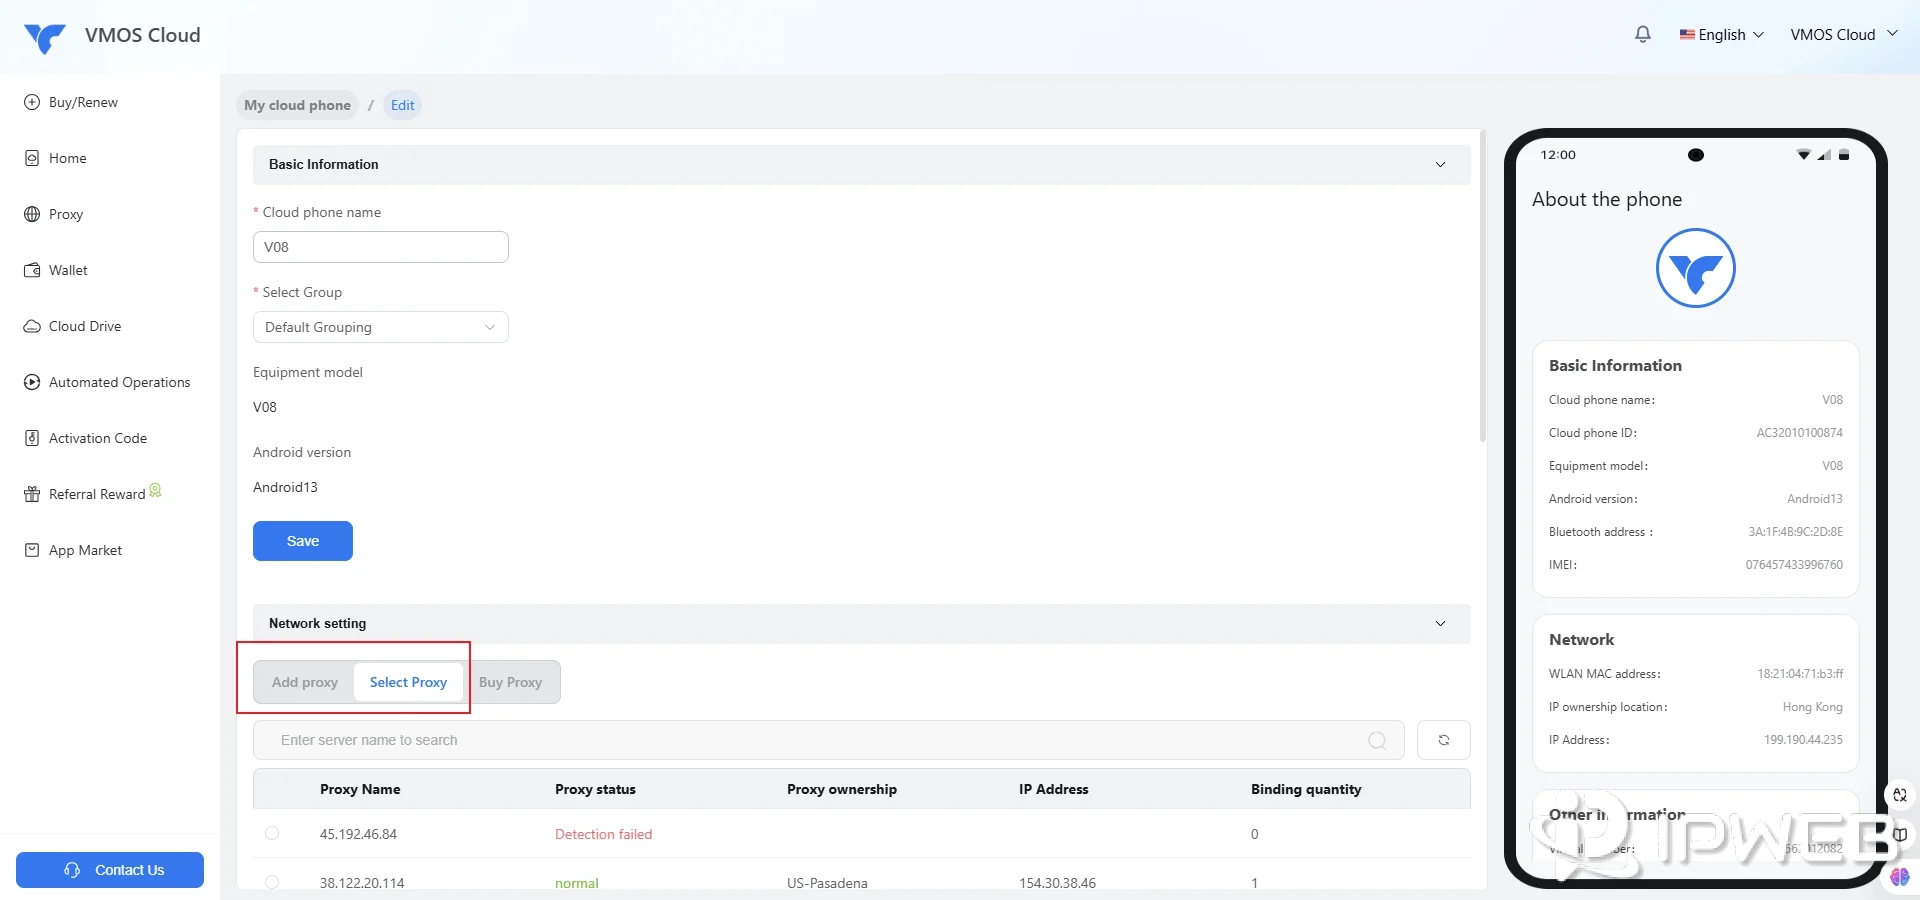Screen dimensions: 1920x900
Task: Click the refresh proxy list icon
Action: [1443, 740]
